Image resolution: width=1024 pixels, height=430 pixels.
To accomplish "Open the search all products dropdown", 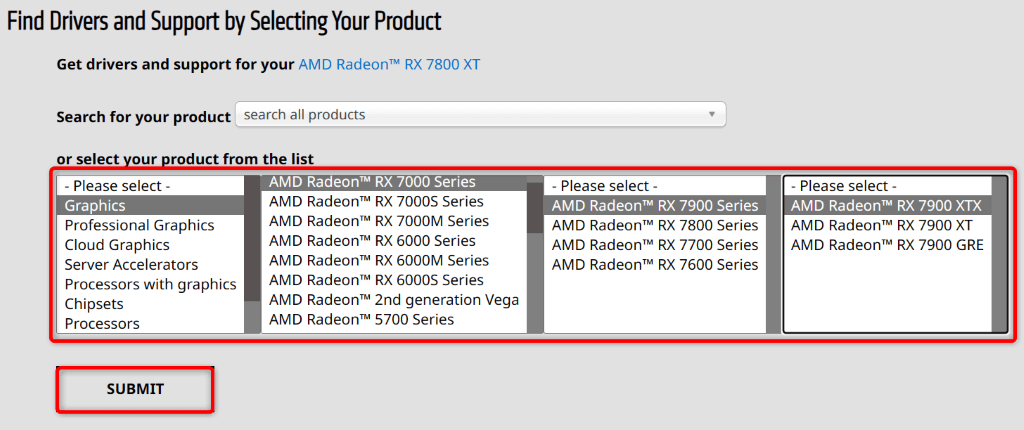I will [480, 115].
